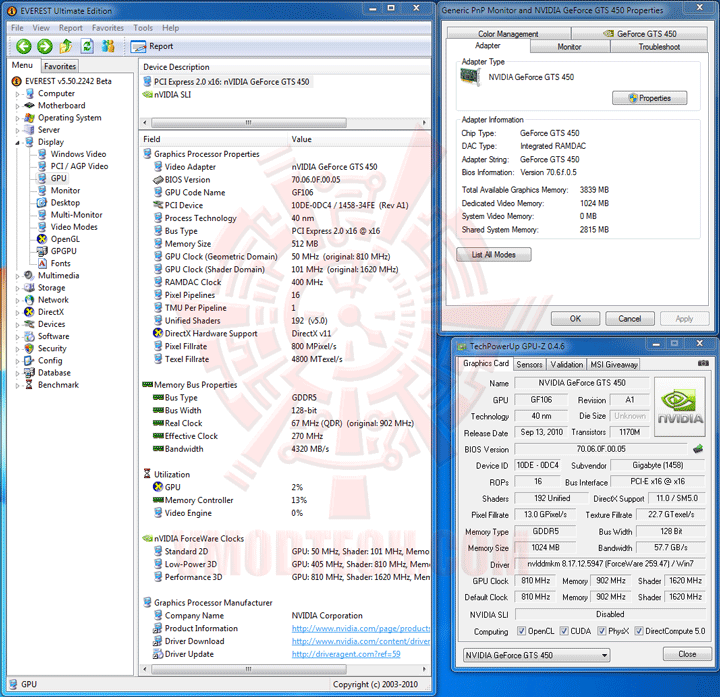Click the green Back arrow in EVEREST toolbar

(24, 46)
